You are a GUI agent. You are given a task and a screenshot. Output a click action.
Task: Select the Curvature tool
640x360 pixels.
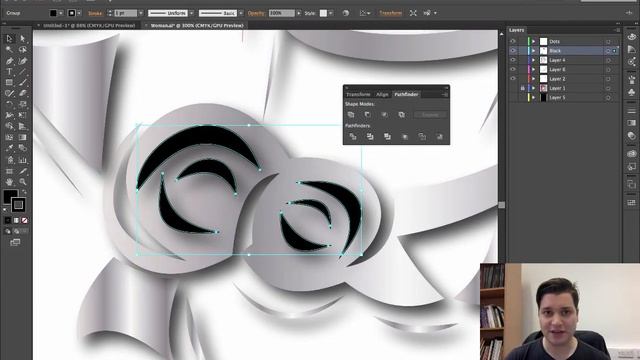[x=22, y=61]
